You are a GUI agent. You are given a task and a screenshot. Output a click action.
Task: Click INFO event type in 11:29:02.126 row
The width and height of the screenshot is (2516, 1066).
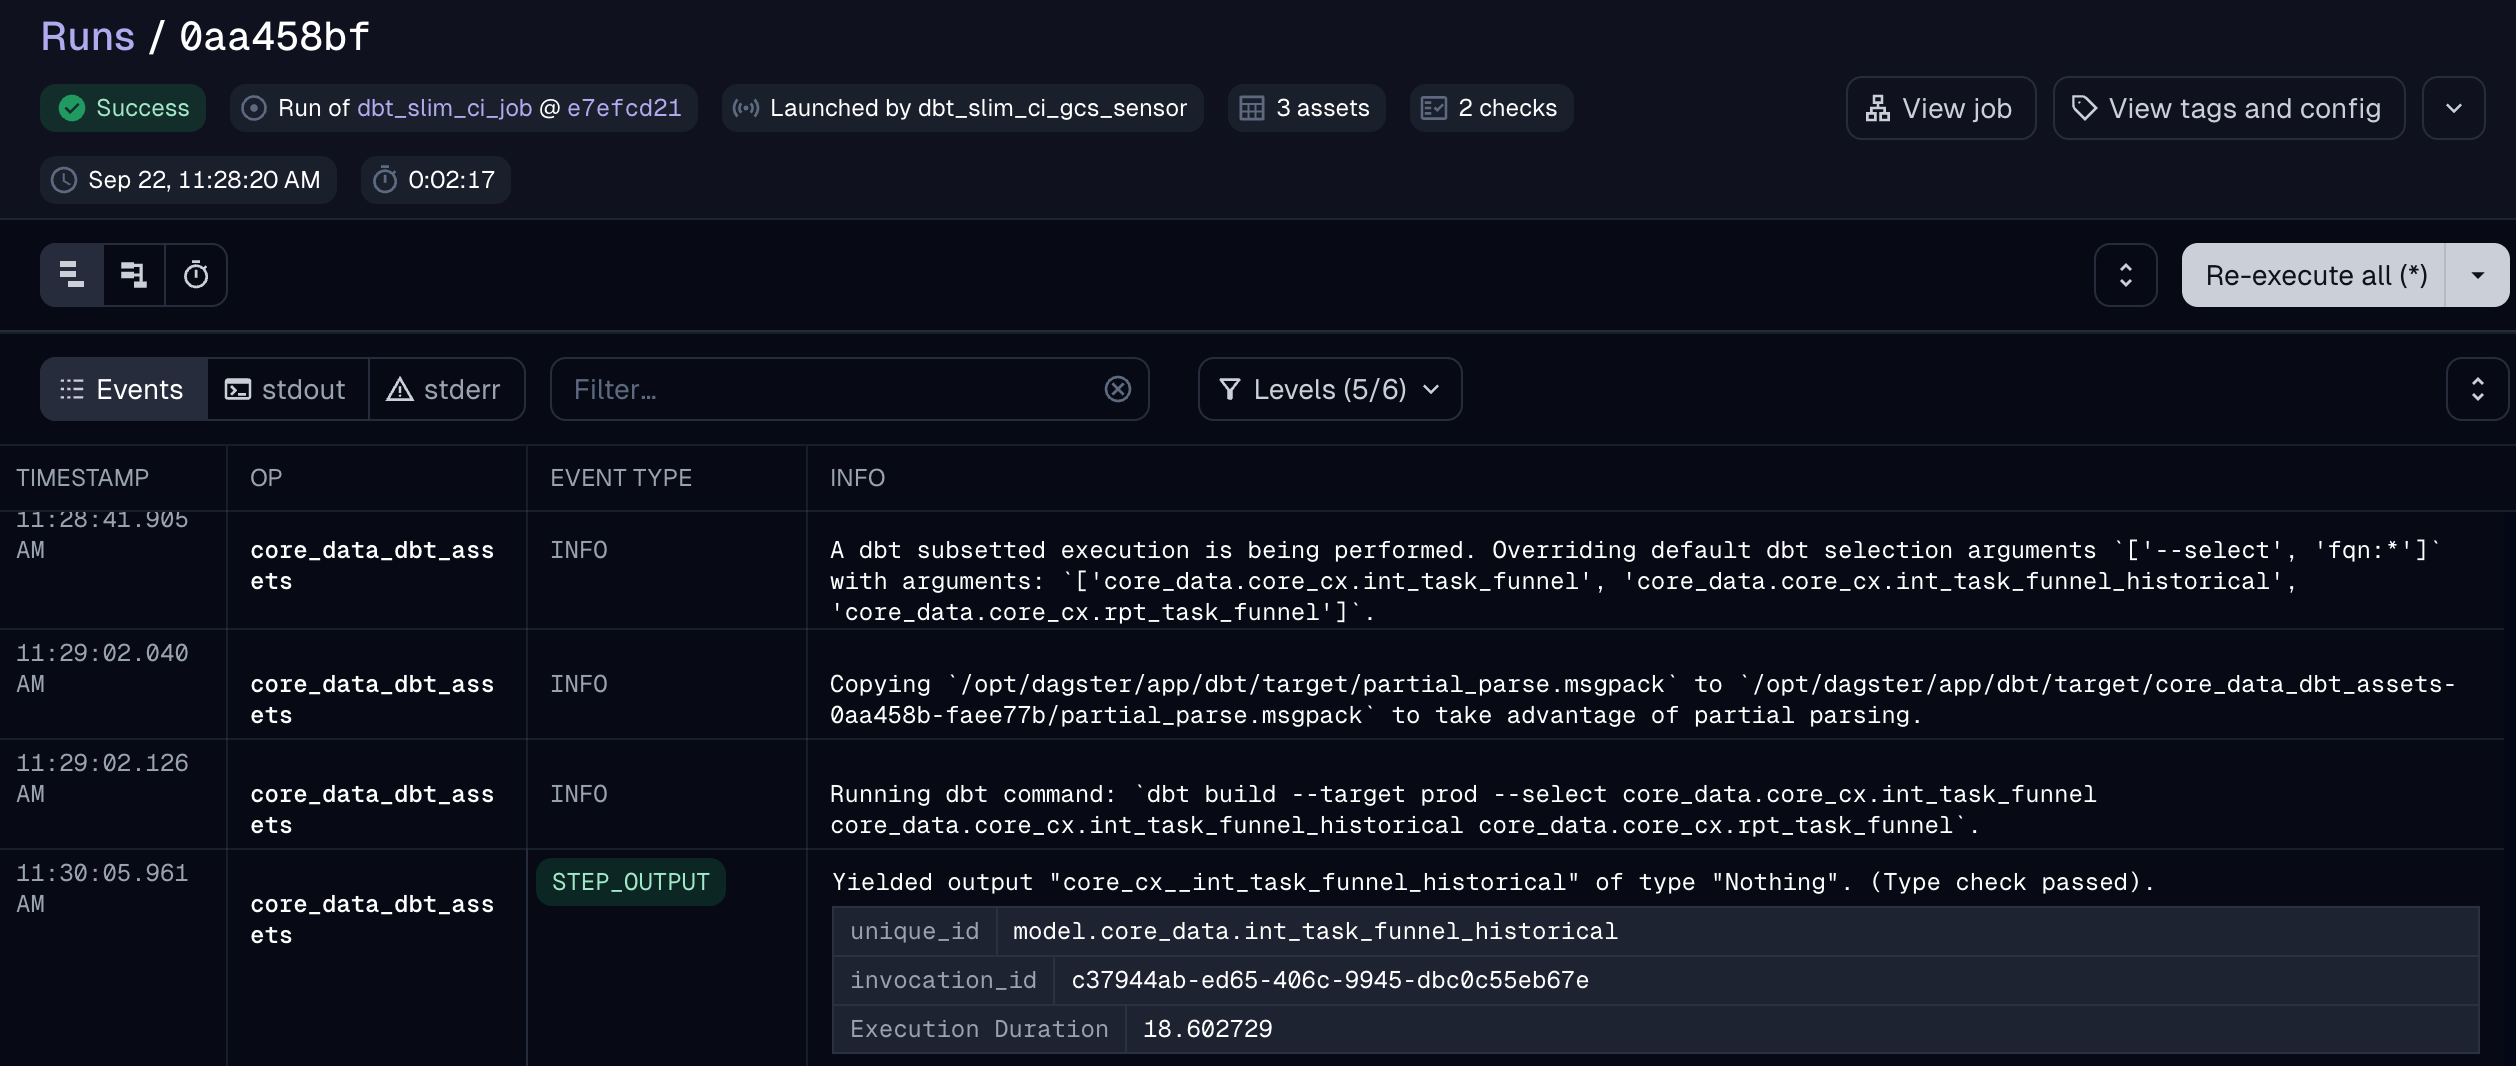pos(579,794)
